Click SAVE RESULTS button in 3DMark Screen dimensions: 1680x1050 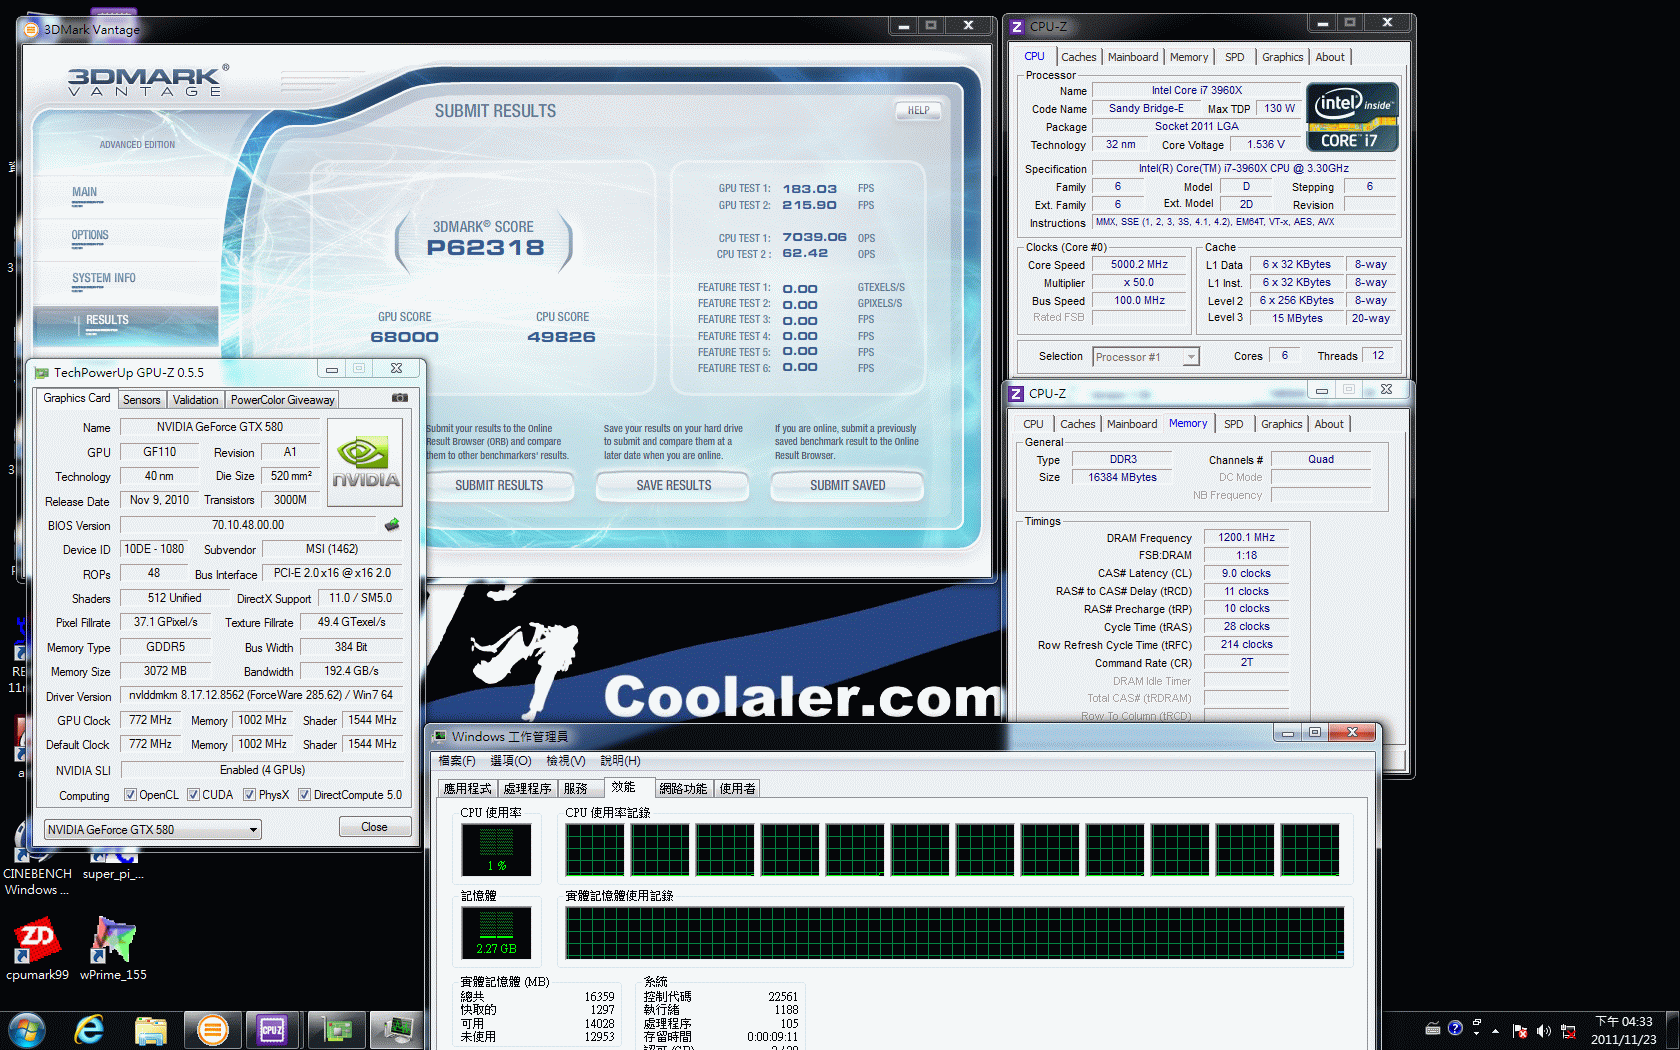pos(673,486)
